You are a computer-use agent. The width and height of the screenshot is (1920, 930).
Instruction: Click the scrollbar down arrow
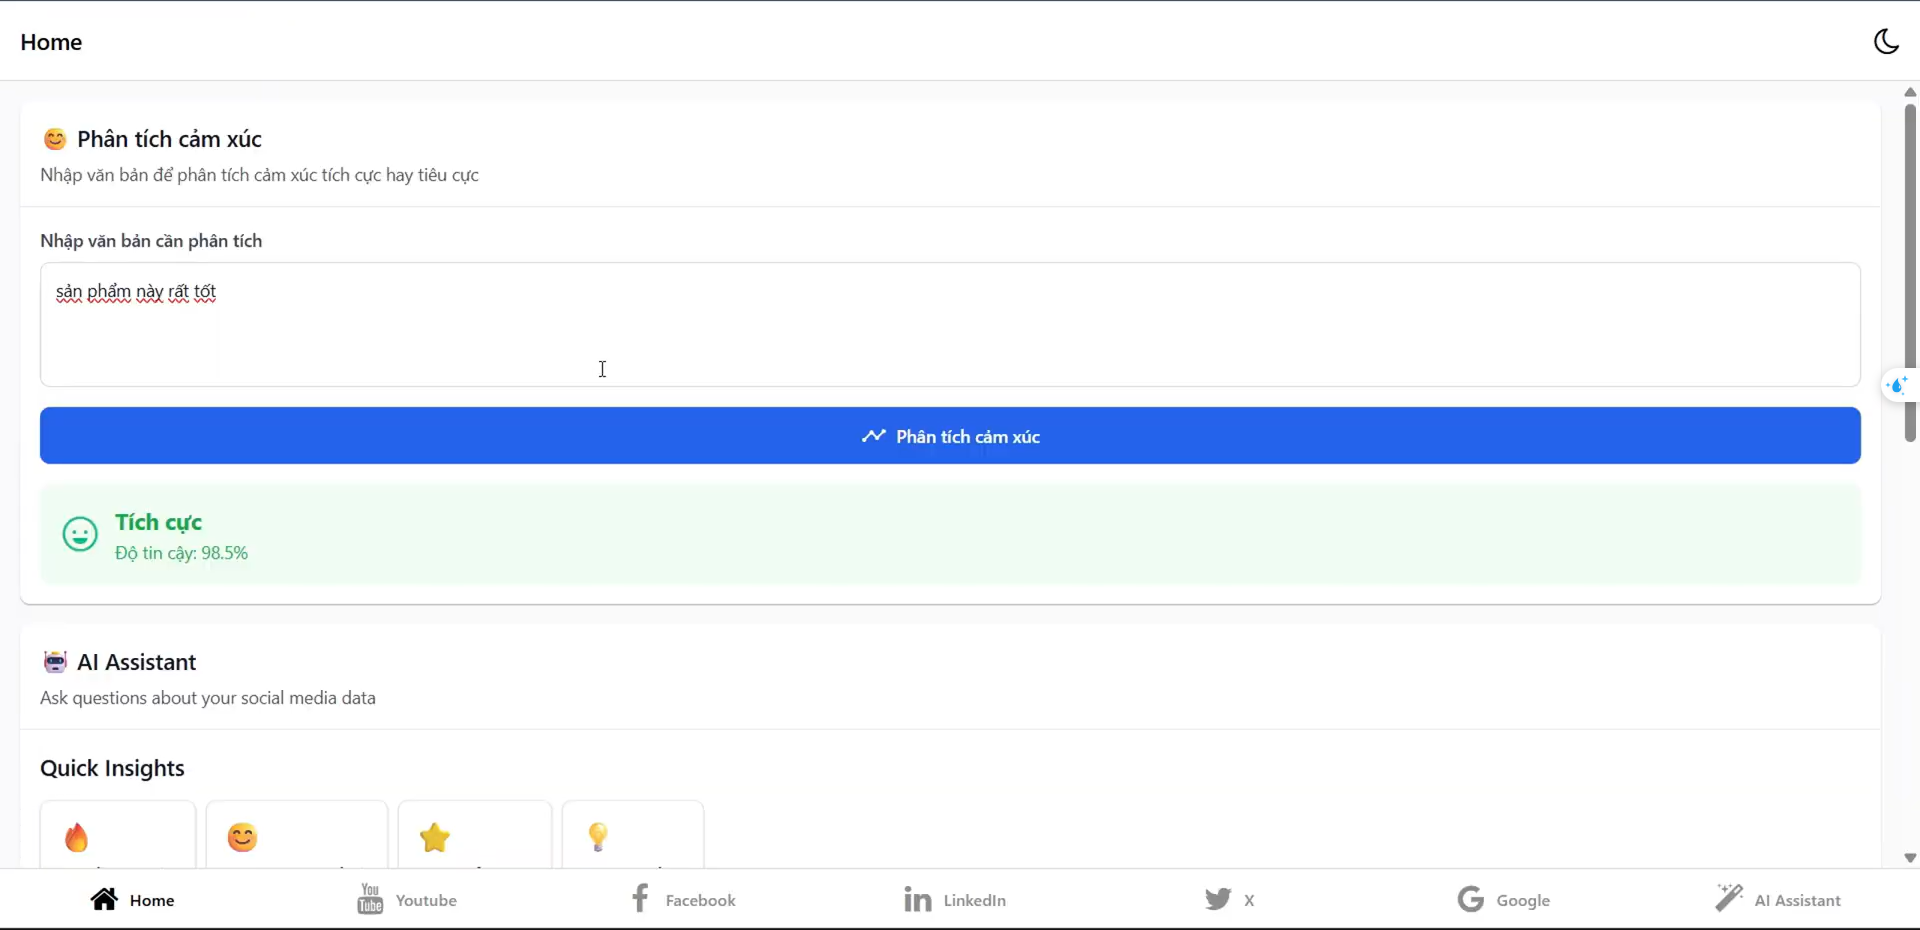[1909, 858]
